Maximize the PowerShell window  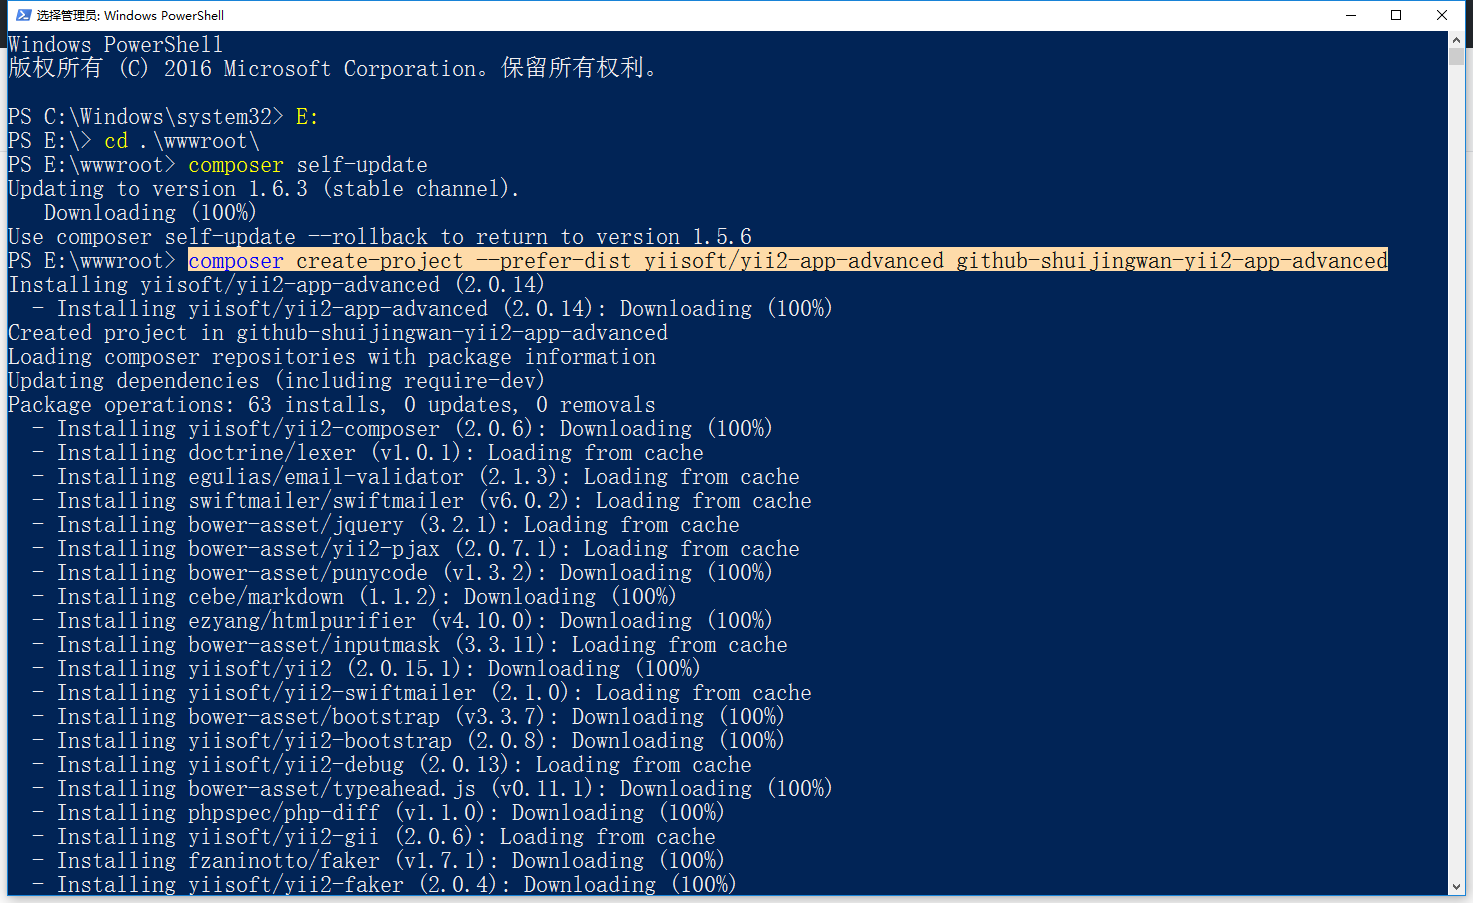1396,15
